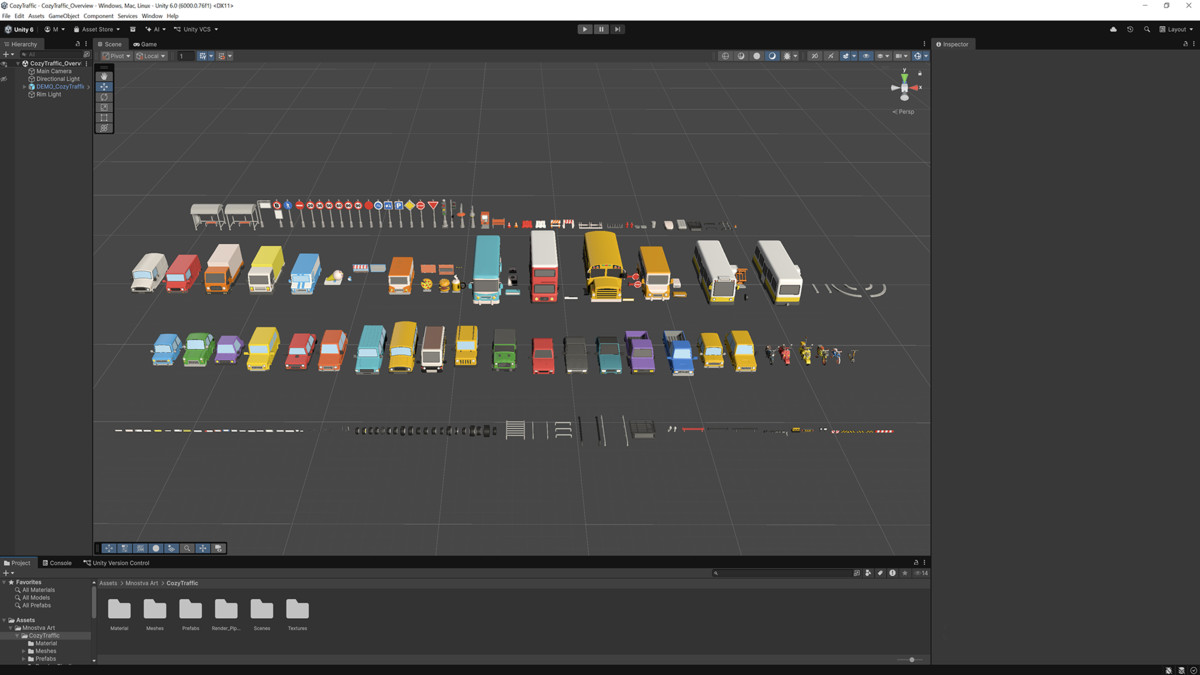Select All Materials under Favorites
The image size is (1200, 675).
click(38, 590)
